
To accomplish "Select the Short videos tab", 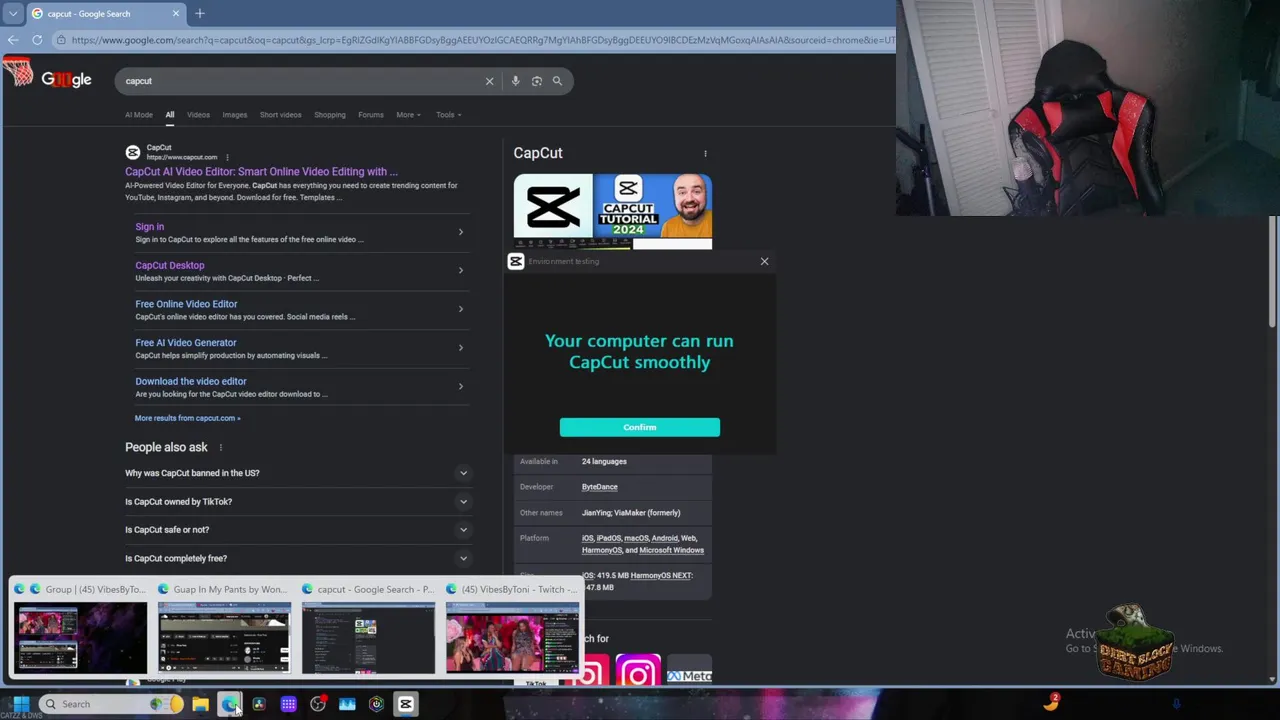I will [x=281, y=115].
